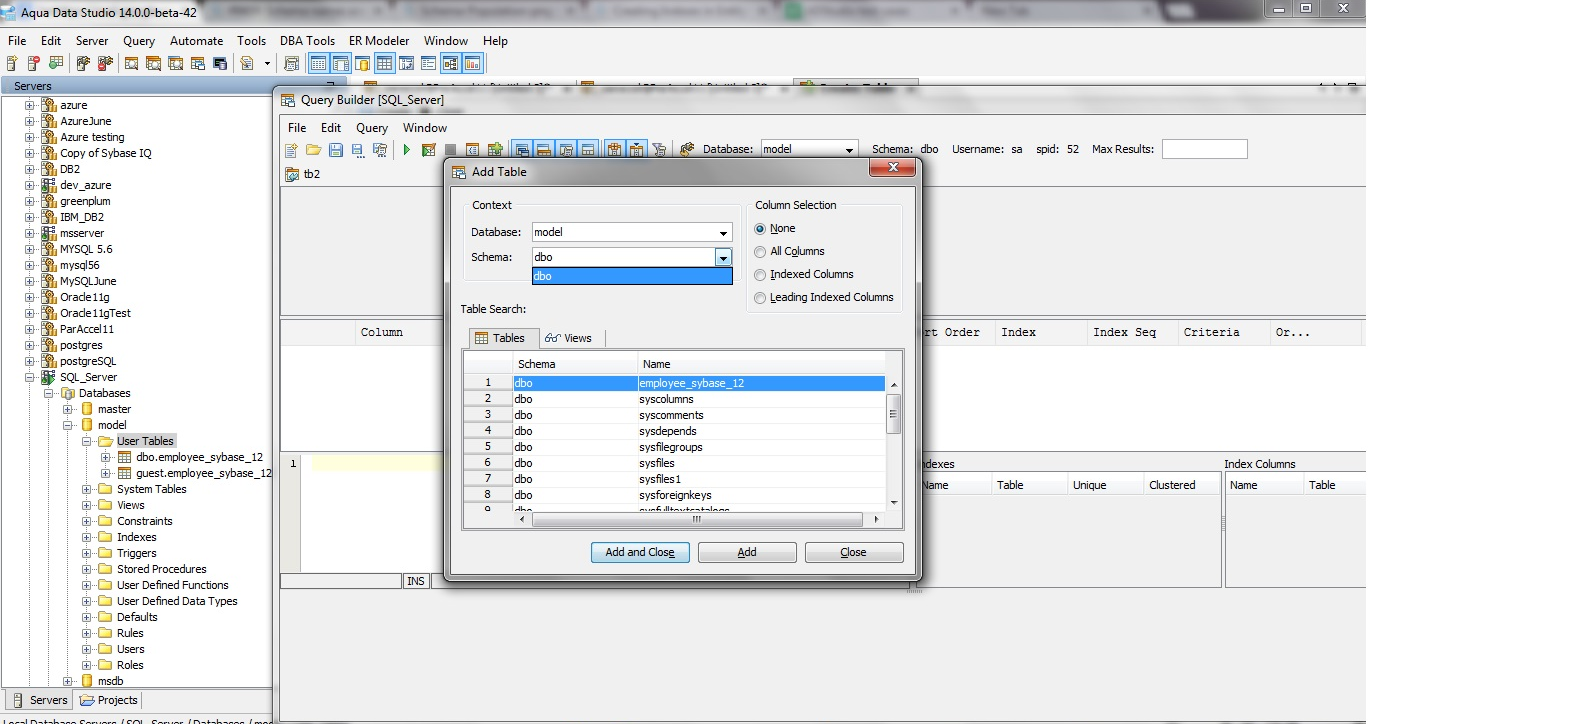Click the grid table icon in main toolbar

coord(384,64)
